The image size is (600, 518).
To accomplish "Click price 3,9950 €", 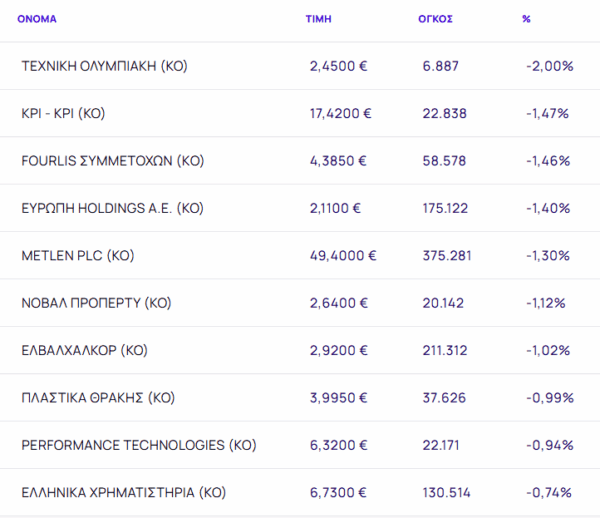I will (x=339, y=398).
